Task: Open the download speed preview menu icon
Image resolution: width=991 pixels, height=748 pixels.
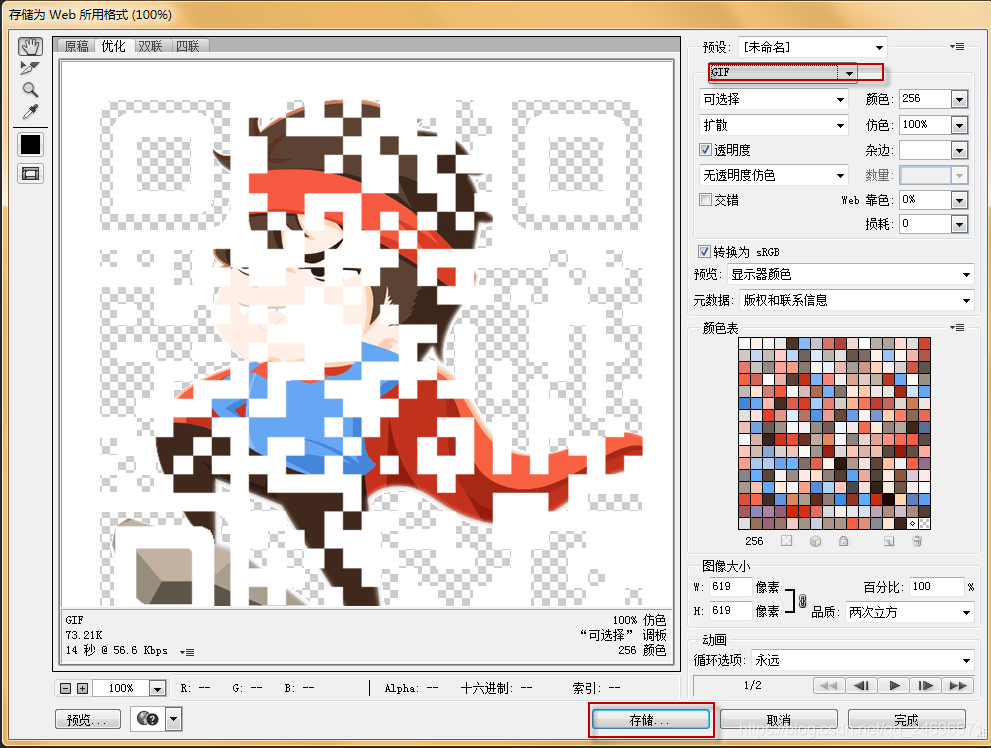Action: pos(187,651)
